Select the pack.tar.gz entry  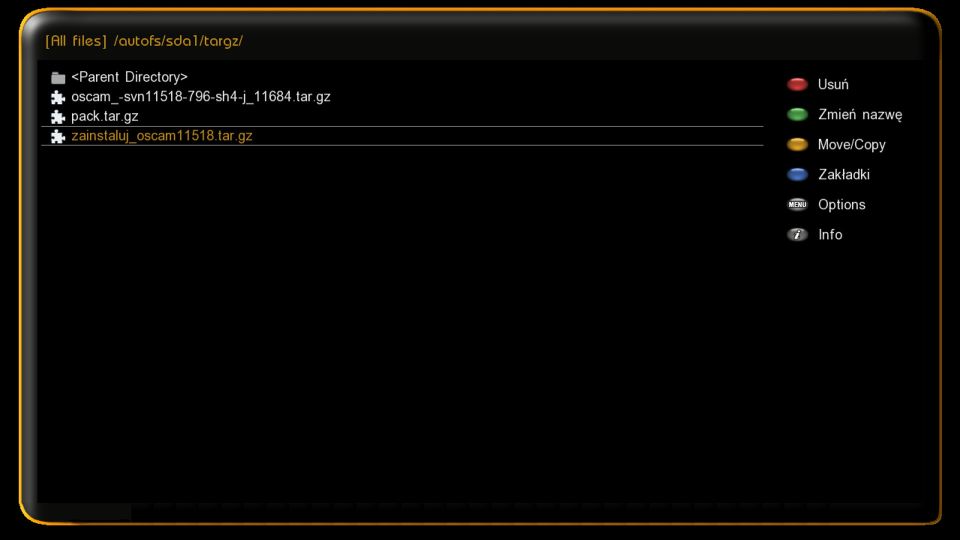402,116
